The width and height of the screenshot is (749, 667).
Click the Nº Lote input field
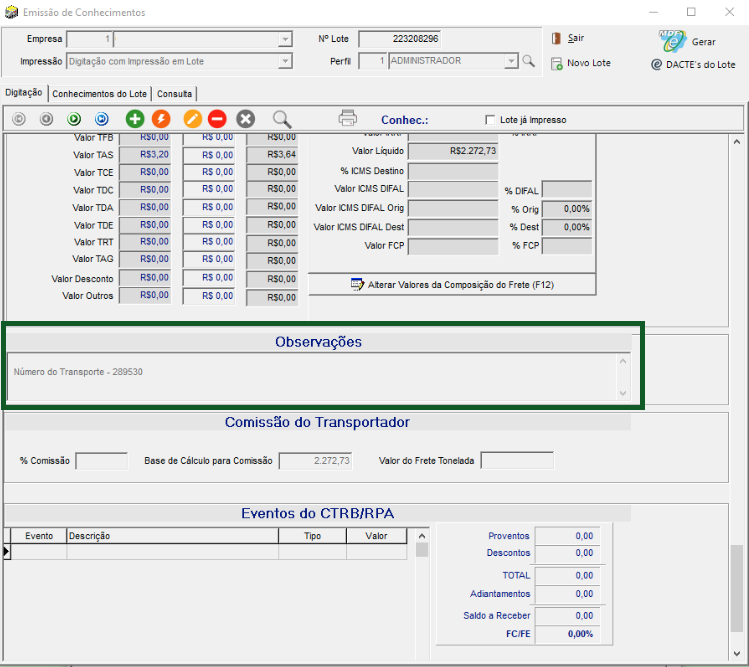pos(399,39)
